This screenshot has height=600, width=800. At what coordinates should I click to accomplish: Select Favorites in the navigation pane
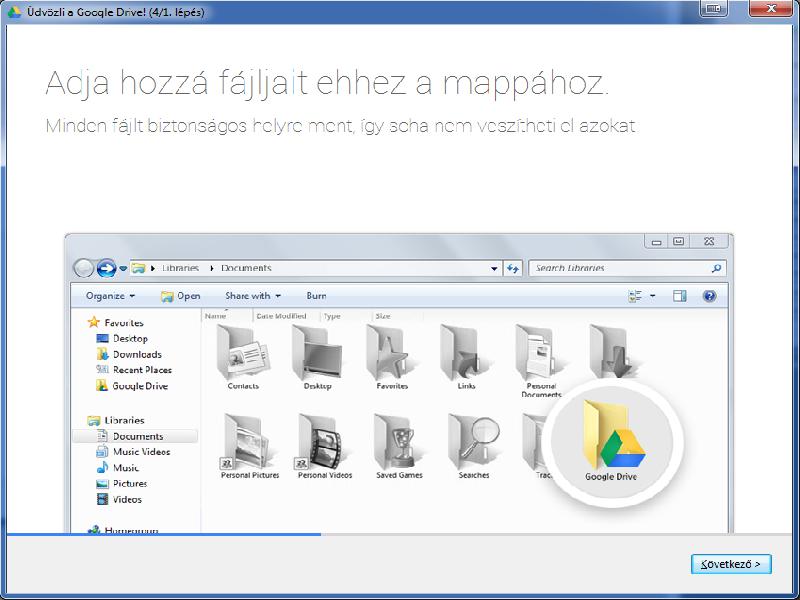click(x=116, y=322)
